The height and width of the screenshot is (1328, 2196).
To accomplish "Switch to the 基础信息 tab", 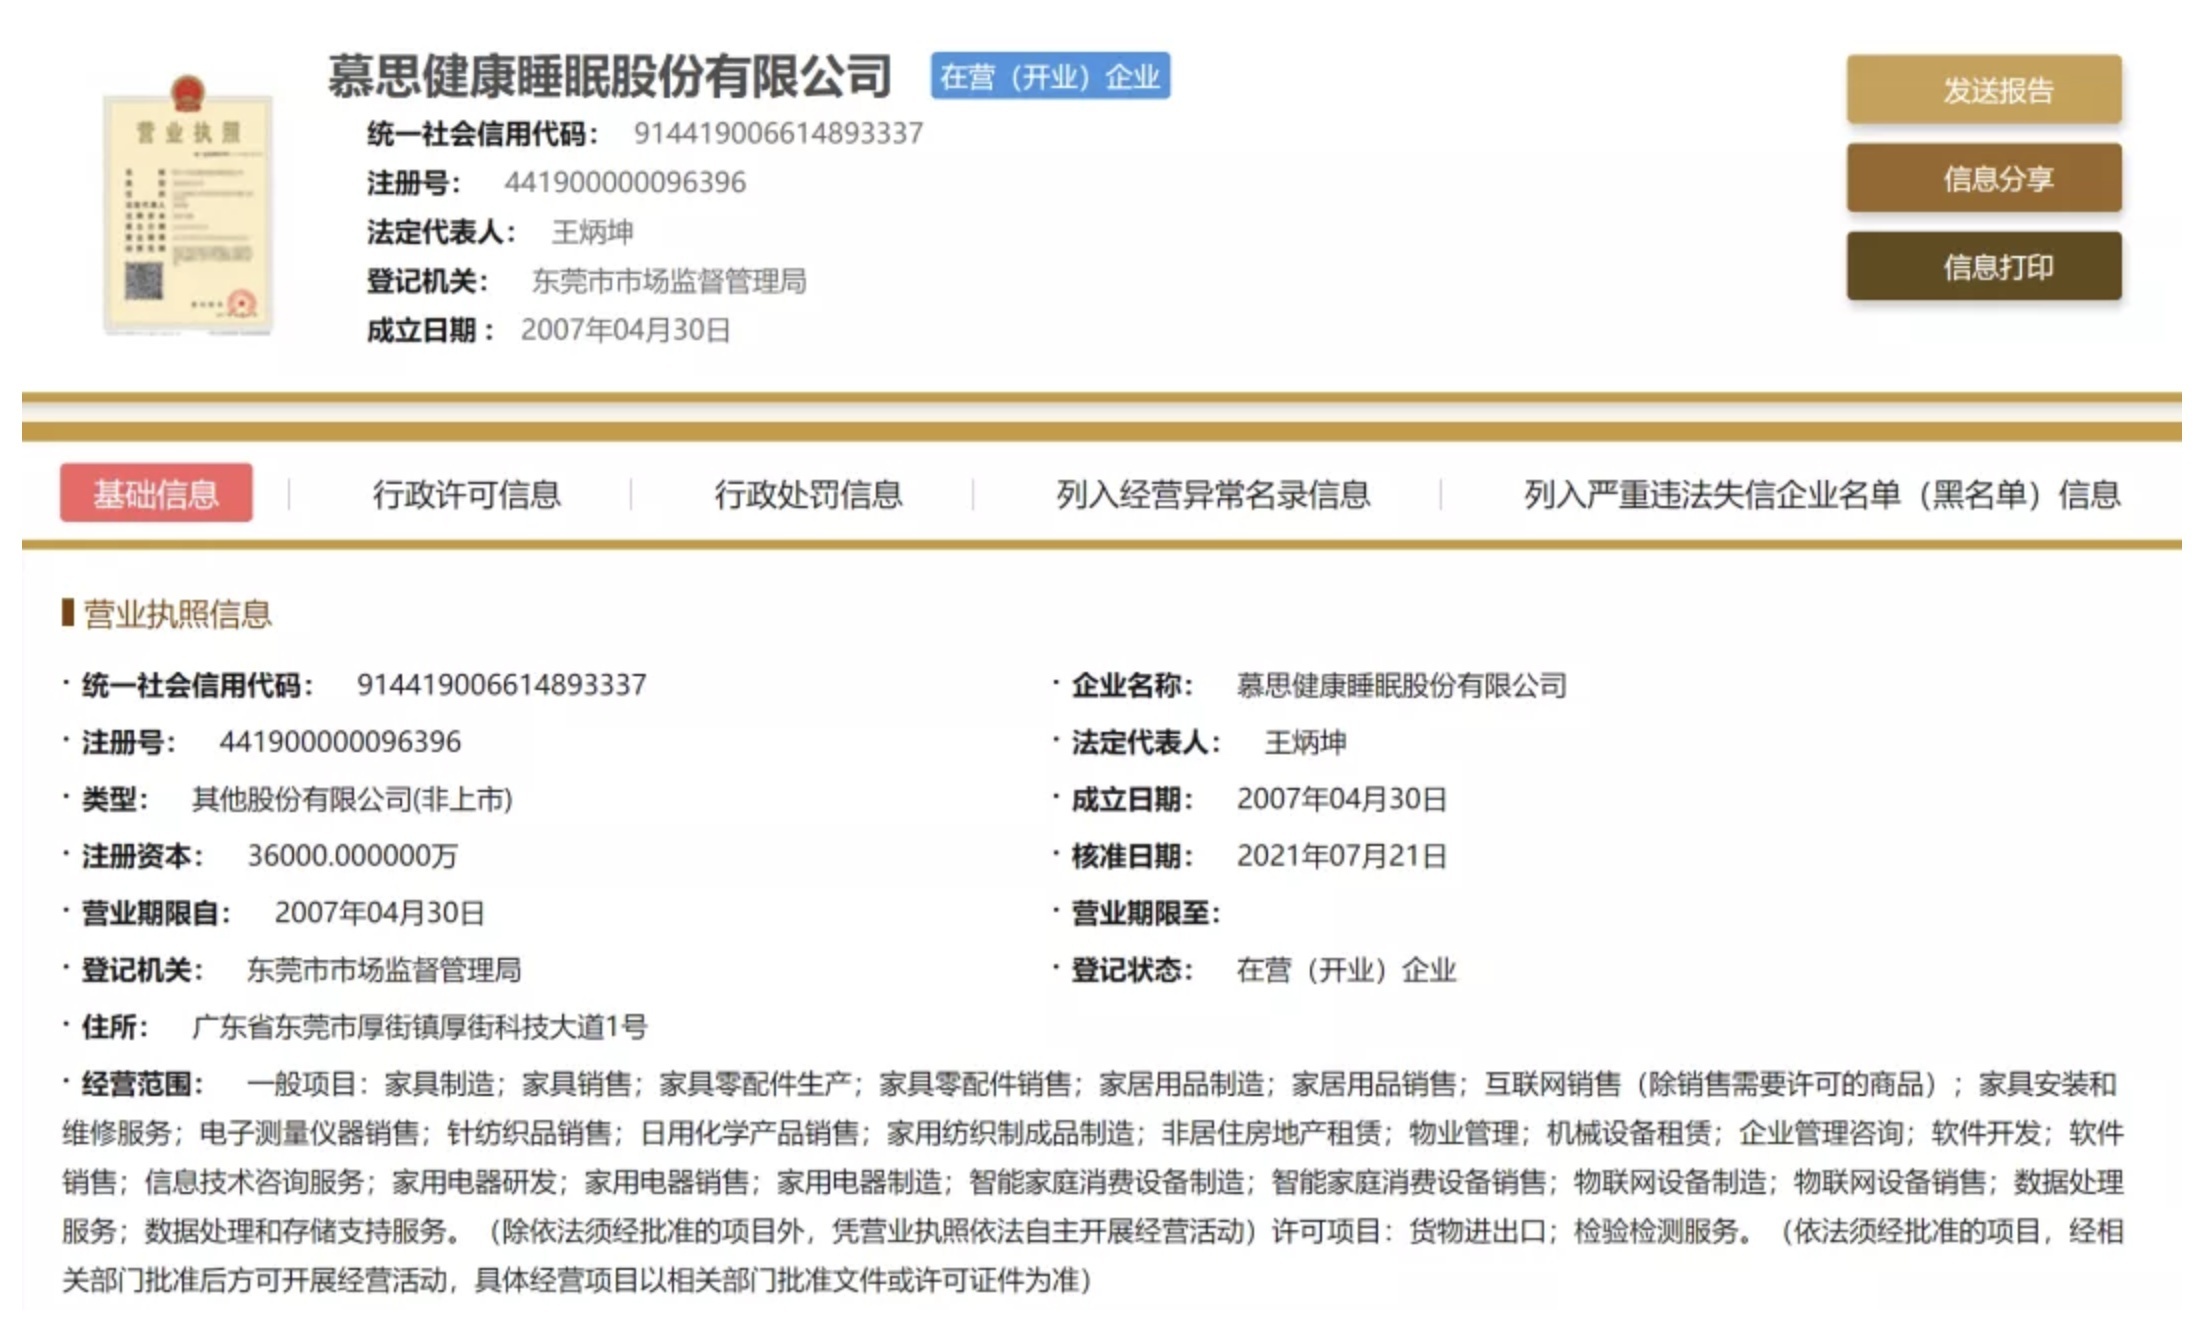I will [x=158, y=494].
